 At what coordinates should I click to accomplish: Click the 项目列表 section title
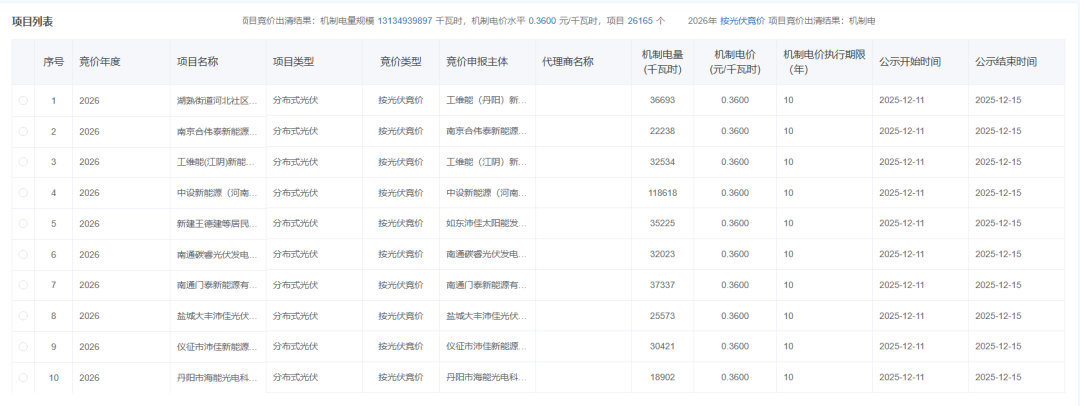point(33,21)
